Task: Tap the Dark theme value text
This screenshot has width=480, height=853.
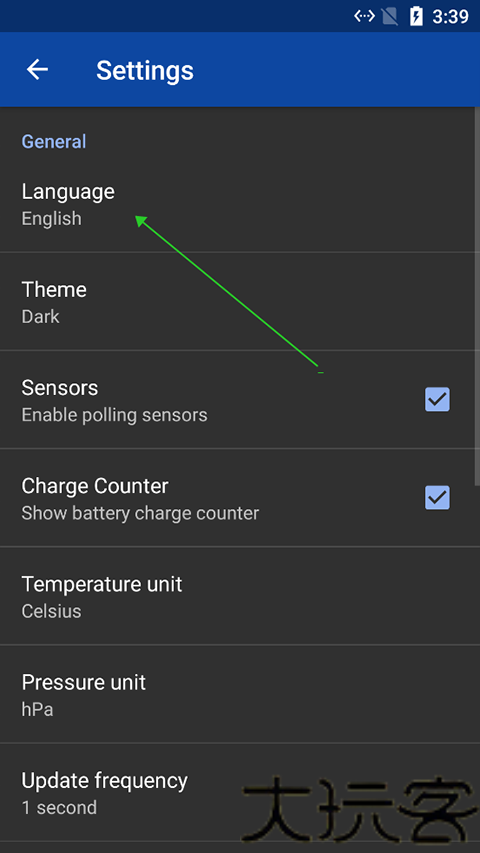Action: (40, 317)
